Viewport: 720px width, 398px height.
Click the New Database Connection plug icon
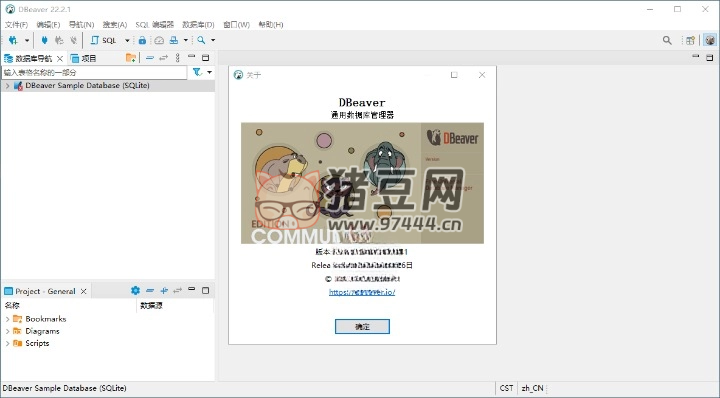[13, 40]
